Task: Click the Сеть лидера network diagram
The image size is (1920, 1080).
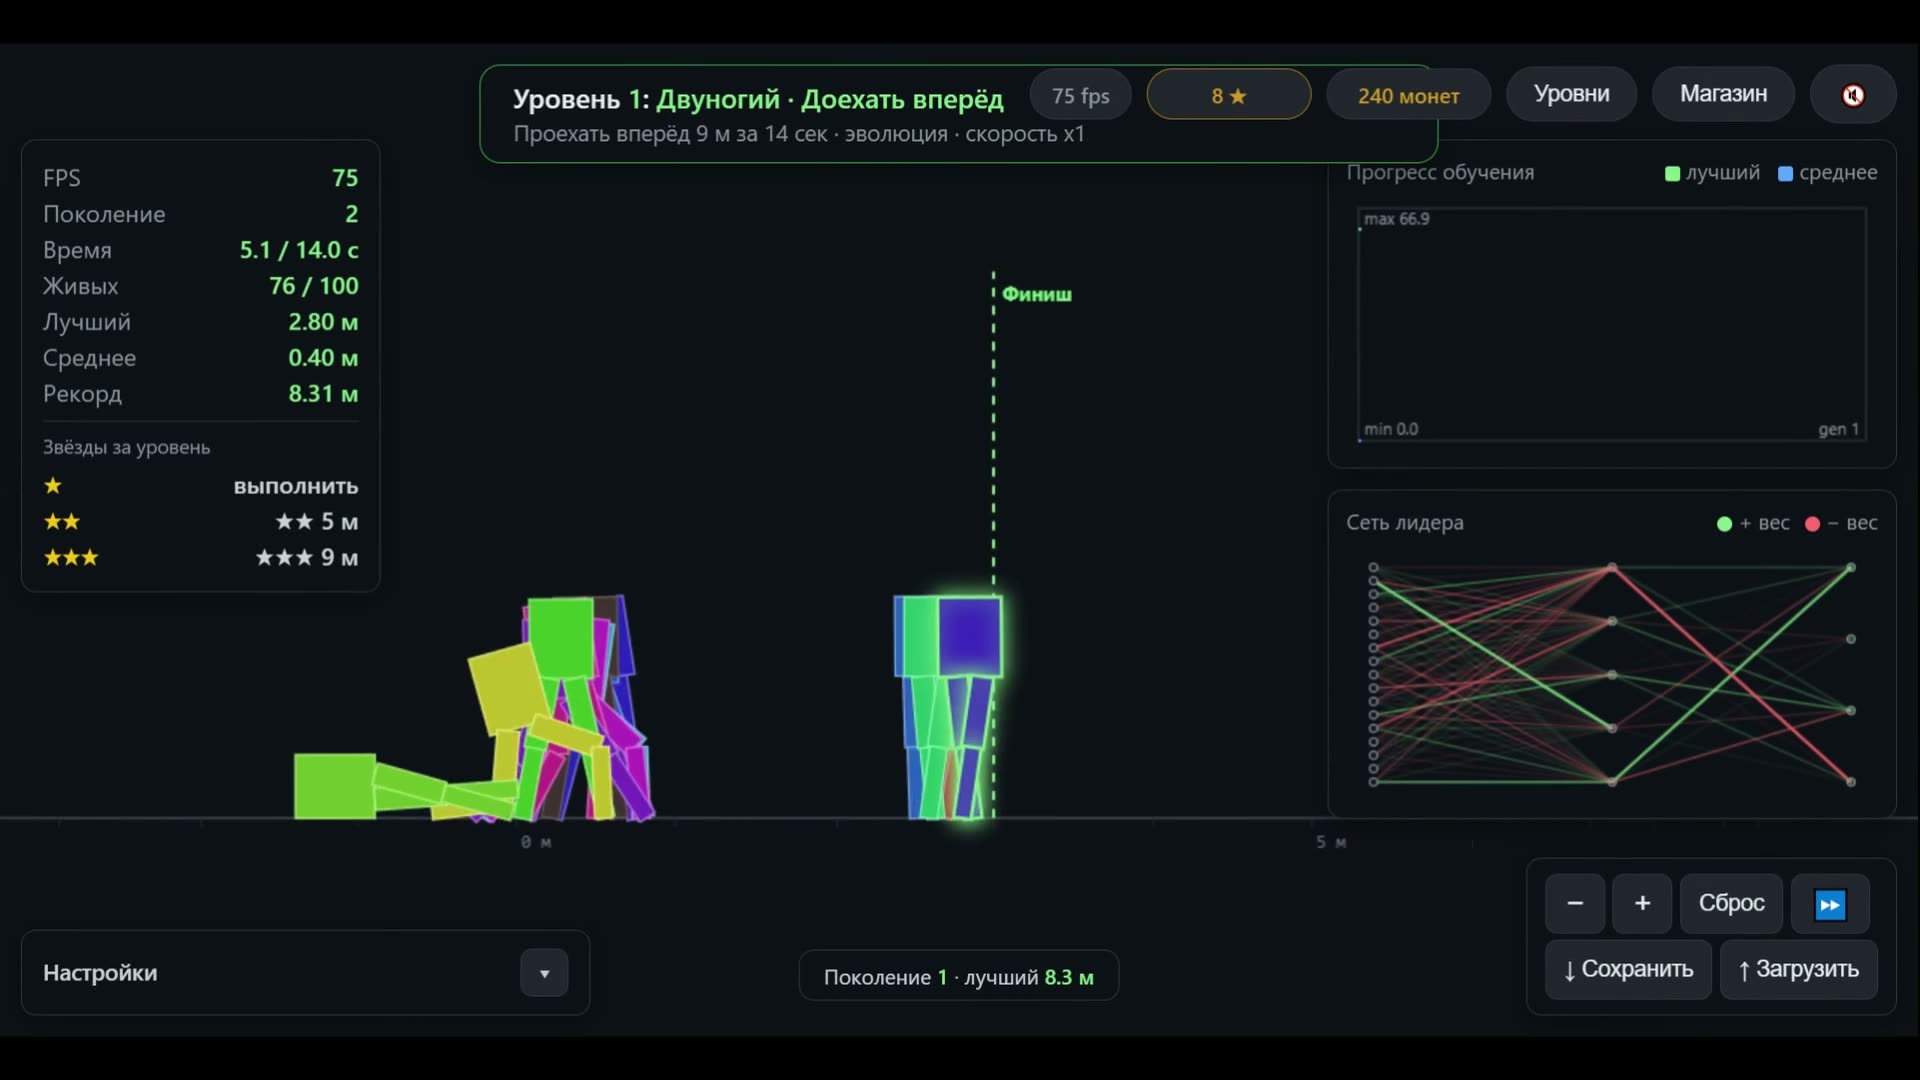Action: pos(1612,675)
